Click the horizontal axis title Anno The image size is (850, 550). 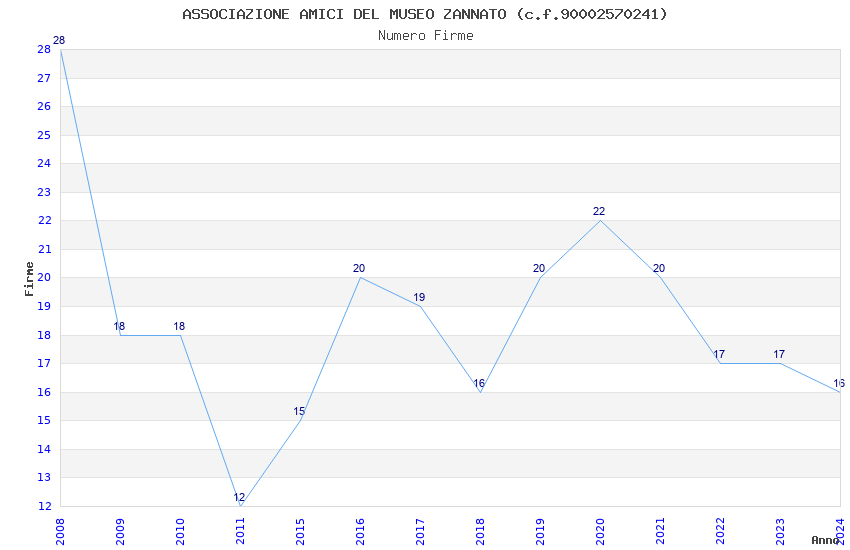coord(825,540)
